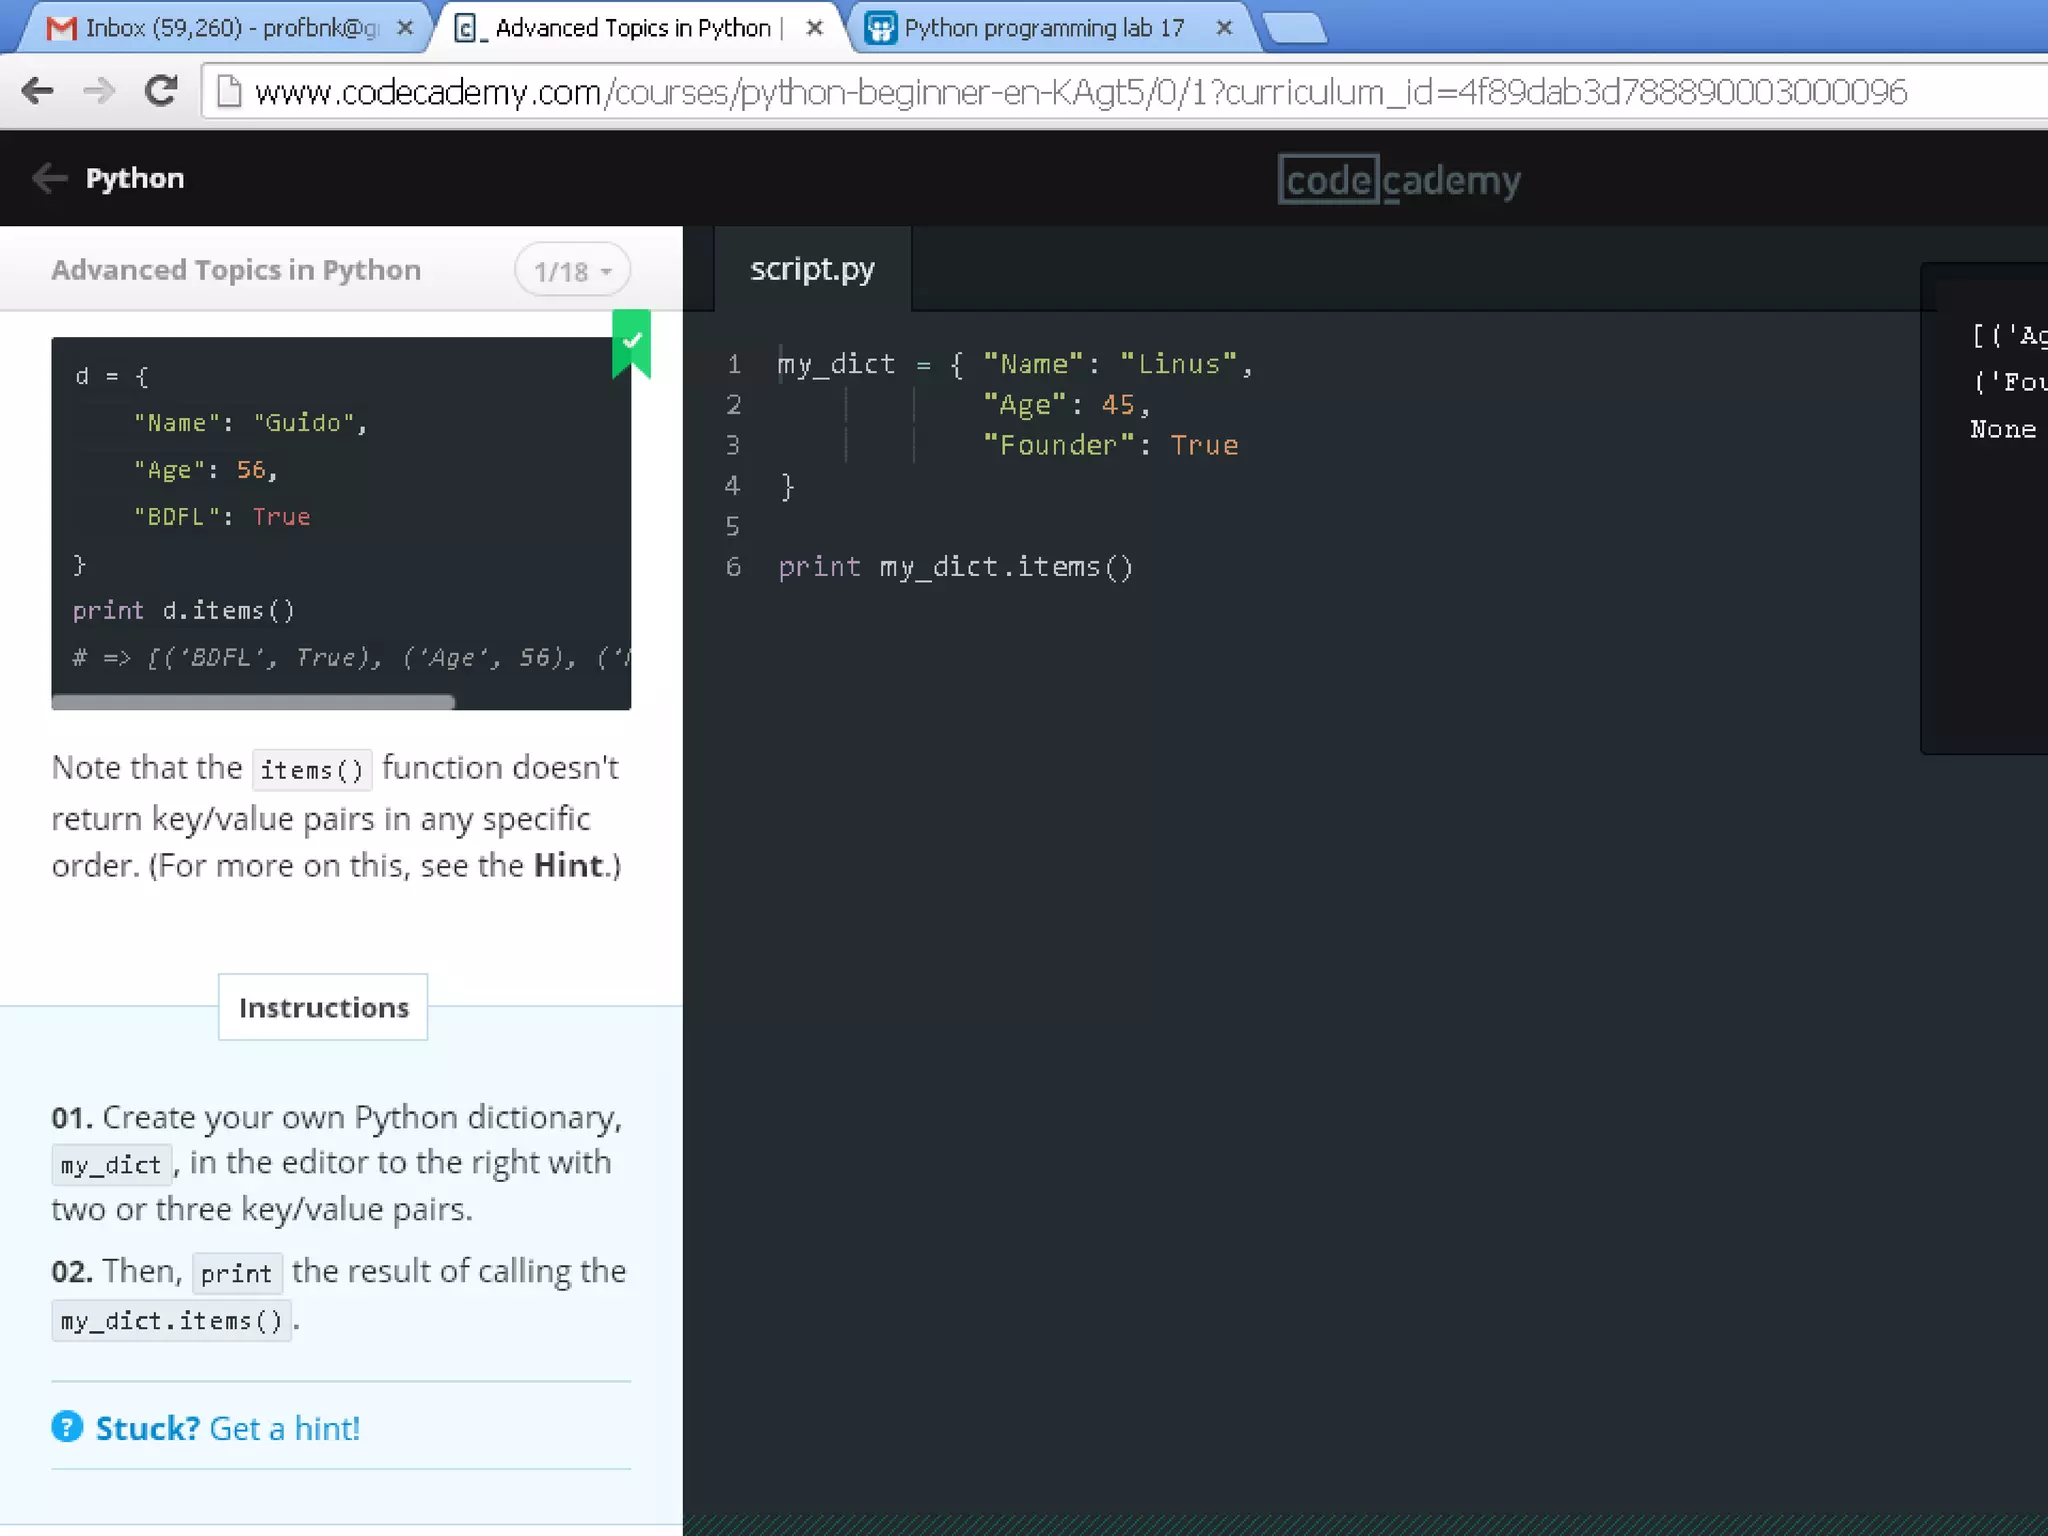Open the Stuck? Get a hint! link
The width and height of the screenshot is (2048, 1536).
pyautogui.click(x=227, y=1428)
